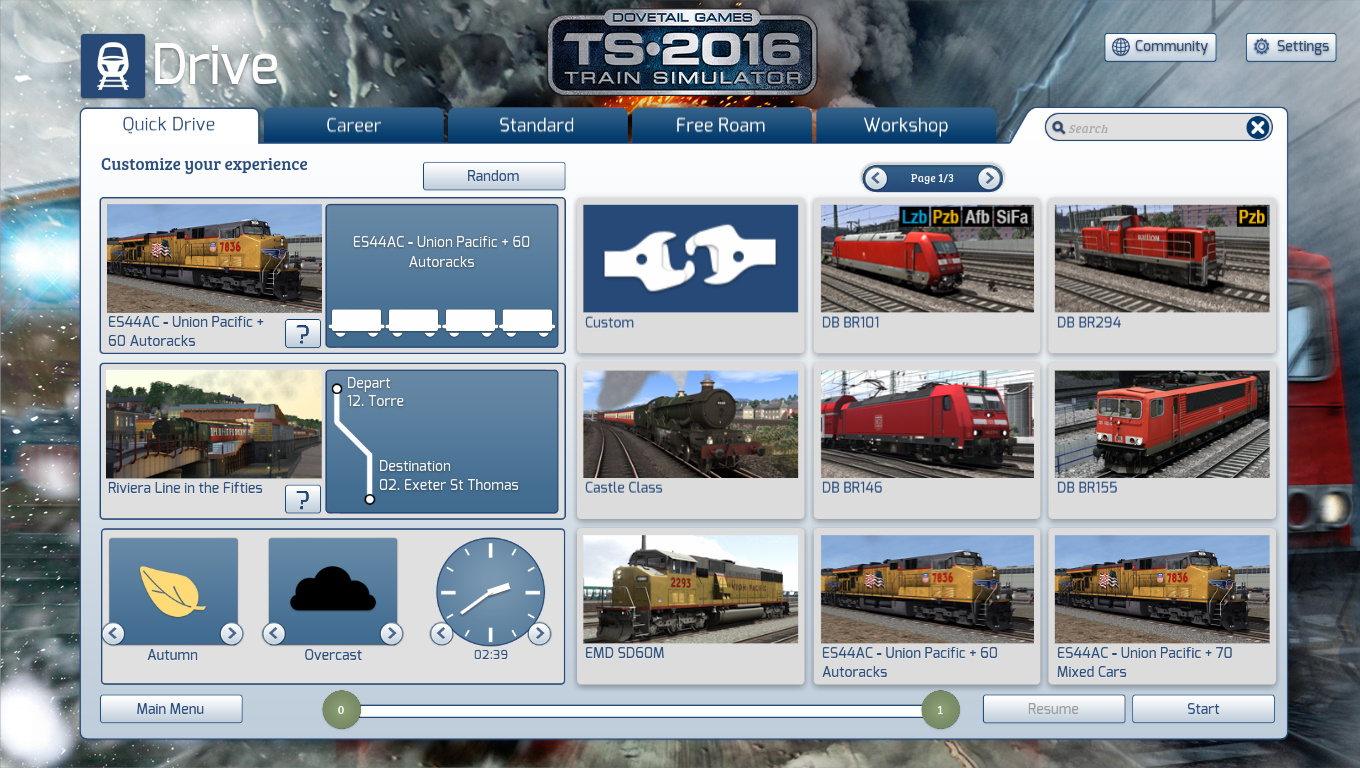Open the Community page
This screenshot has height=768, width=1360.
[1160, 47]
